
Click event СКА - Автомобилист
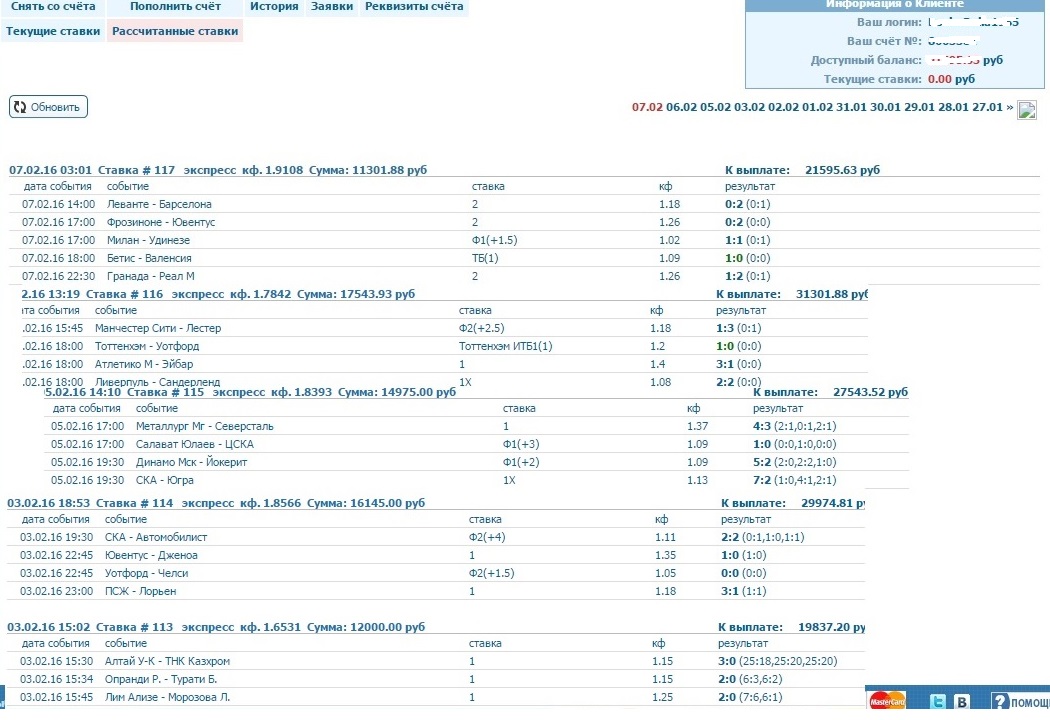155,537
